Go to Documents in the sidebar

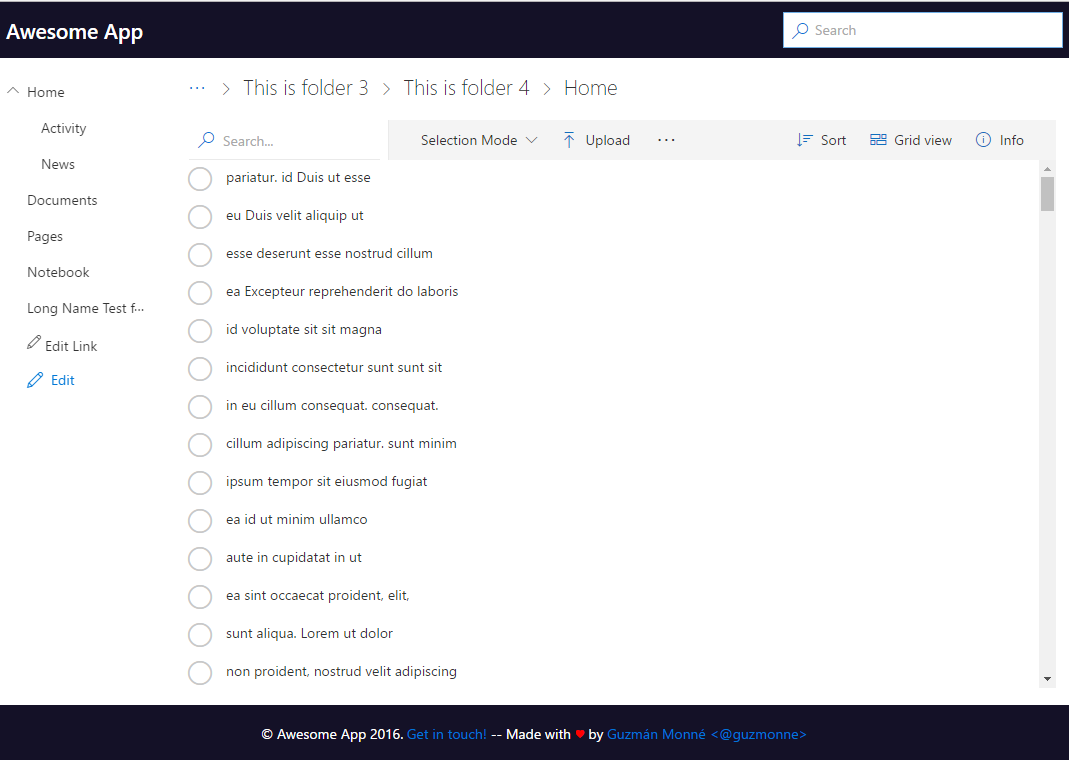click(62, 200)
